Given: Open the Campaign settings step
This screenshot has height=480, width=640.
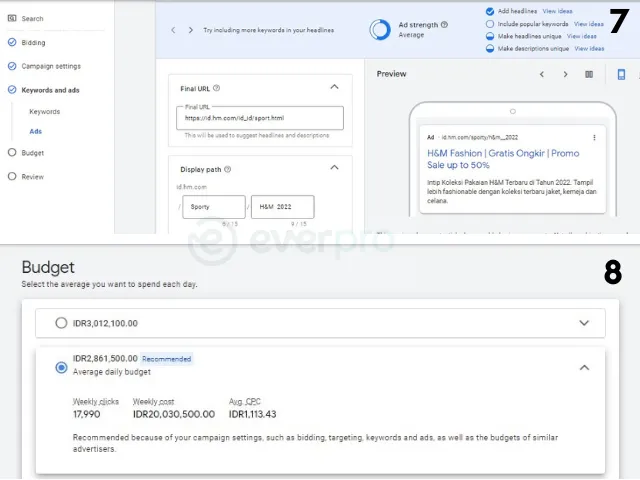Looking at the screenshot, I should coord(51,66).
